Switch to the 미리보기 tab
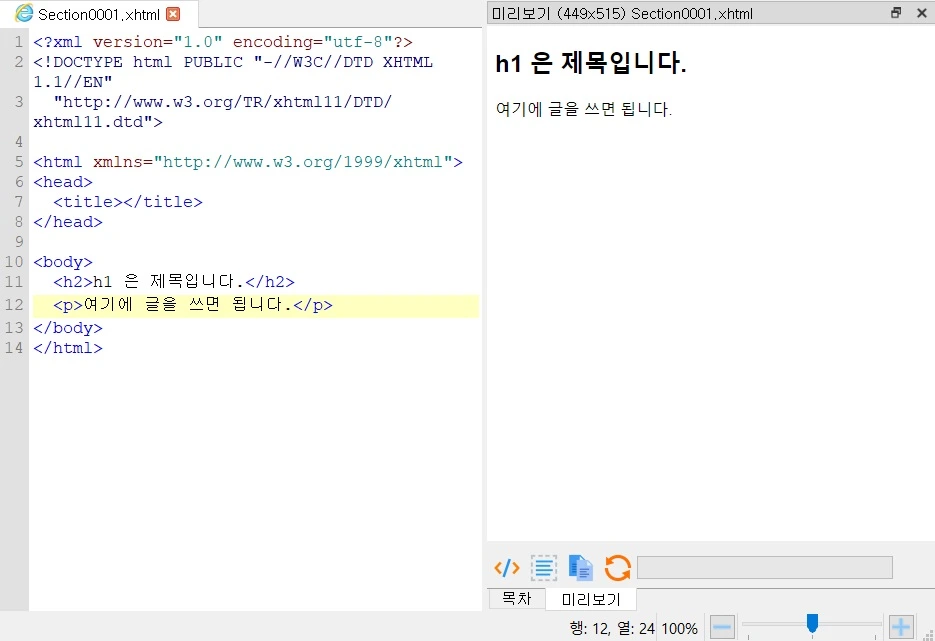 click(591, 599)
